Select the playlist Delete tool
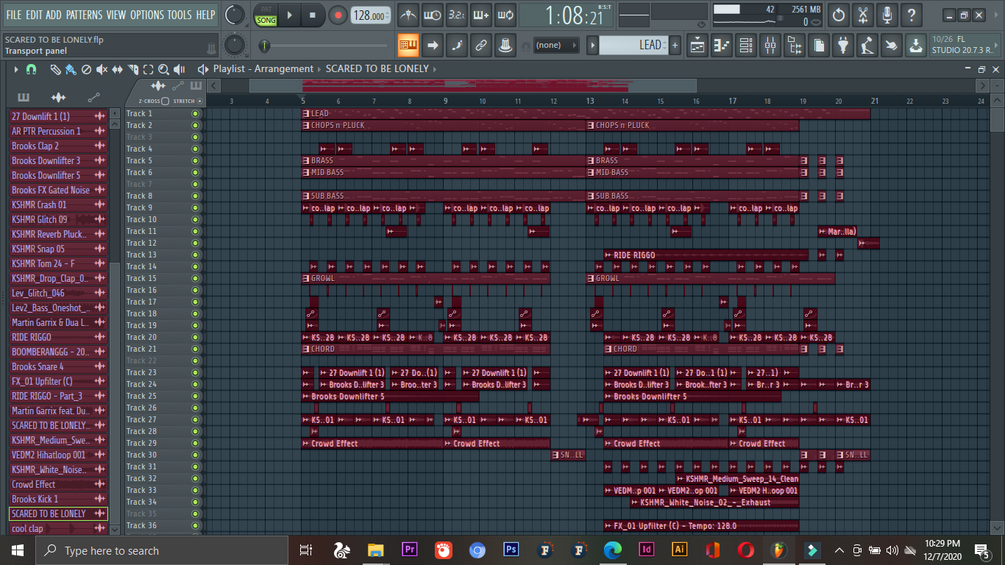Viewport: 1005px width, 565px height. coord(86,69)
